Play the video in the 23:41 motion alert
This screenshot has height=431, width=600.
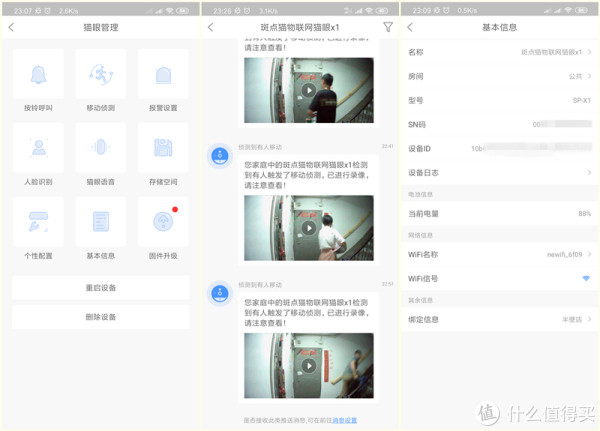coord(308,228)
